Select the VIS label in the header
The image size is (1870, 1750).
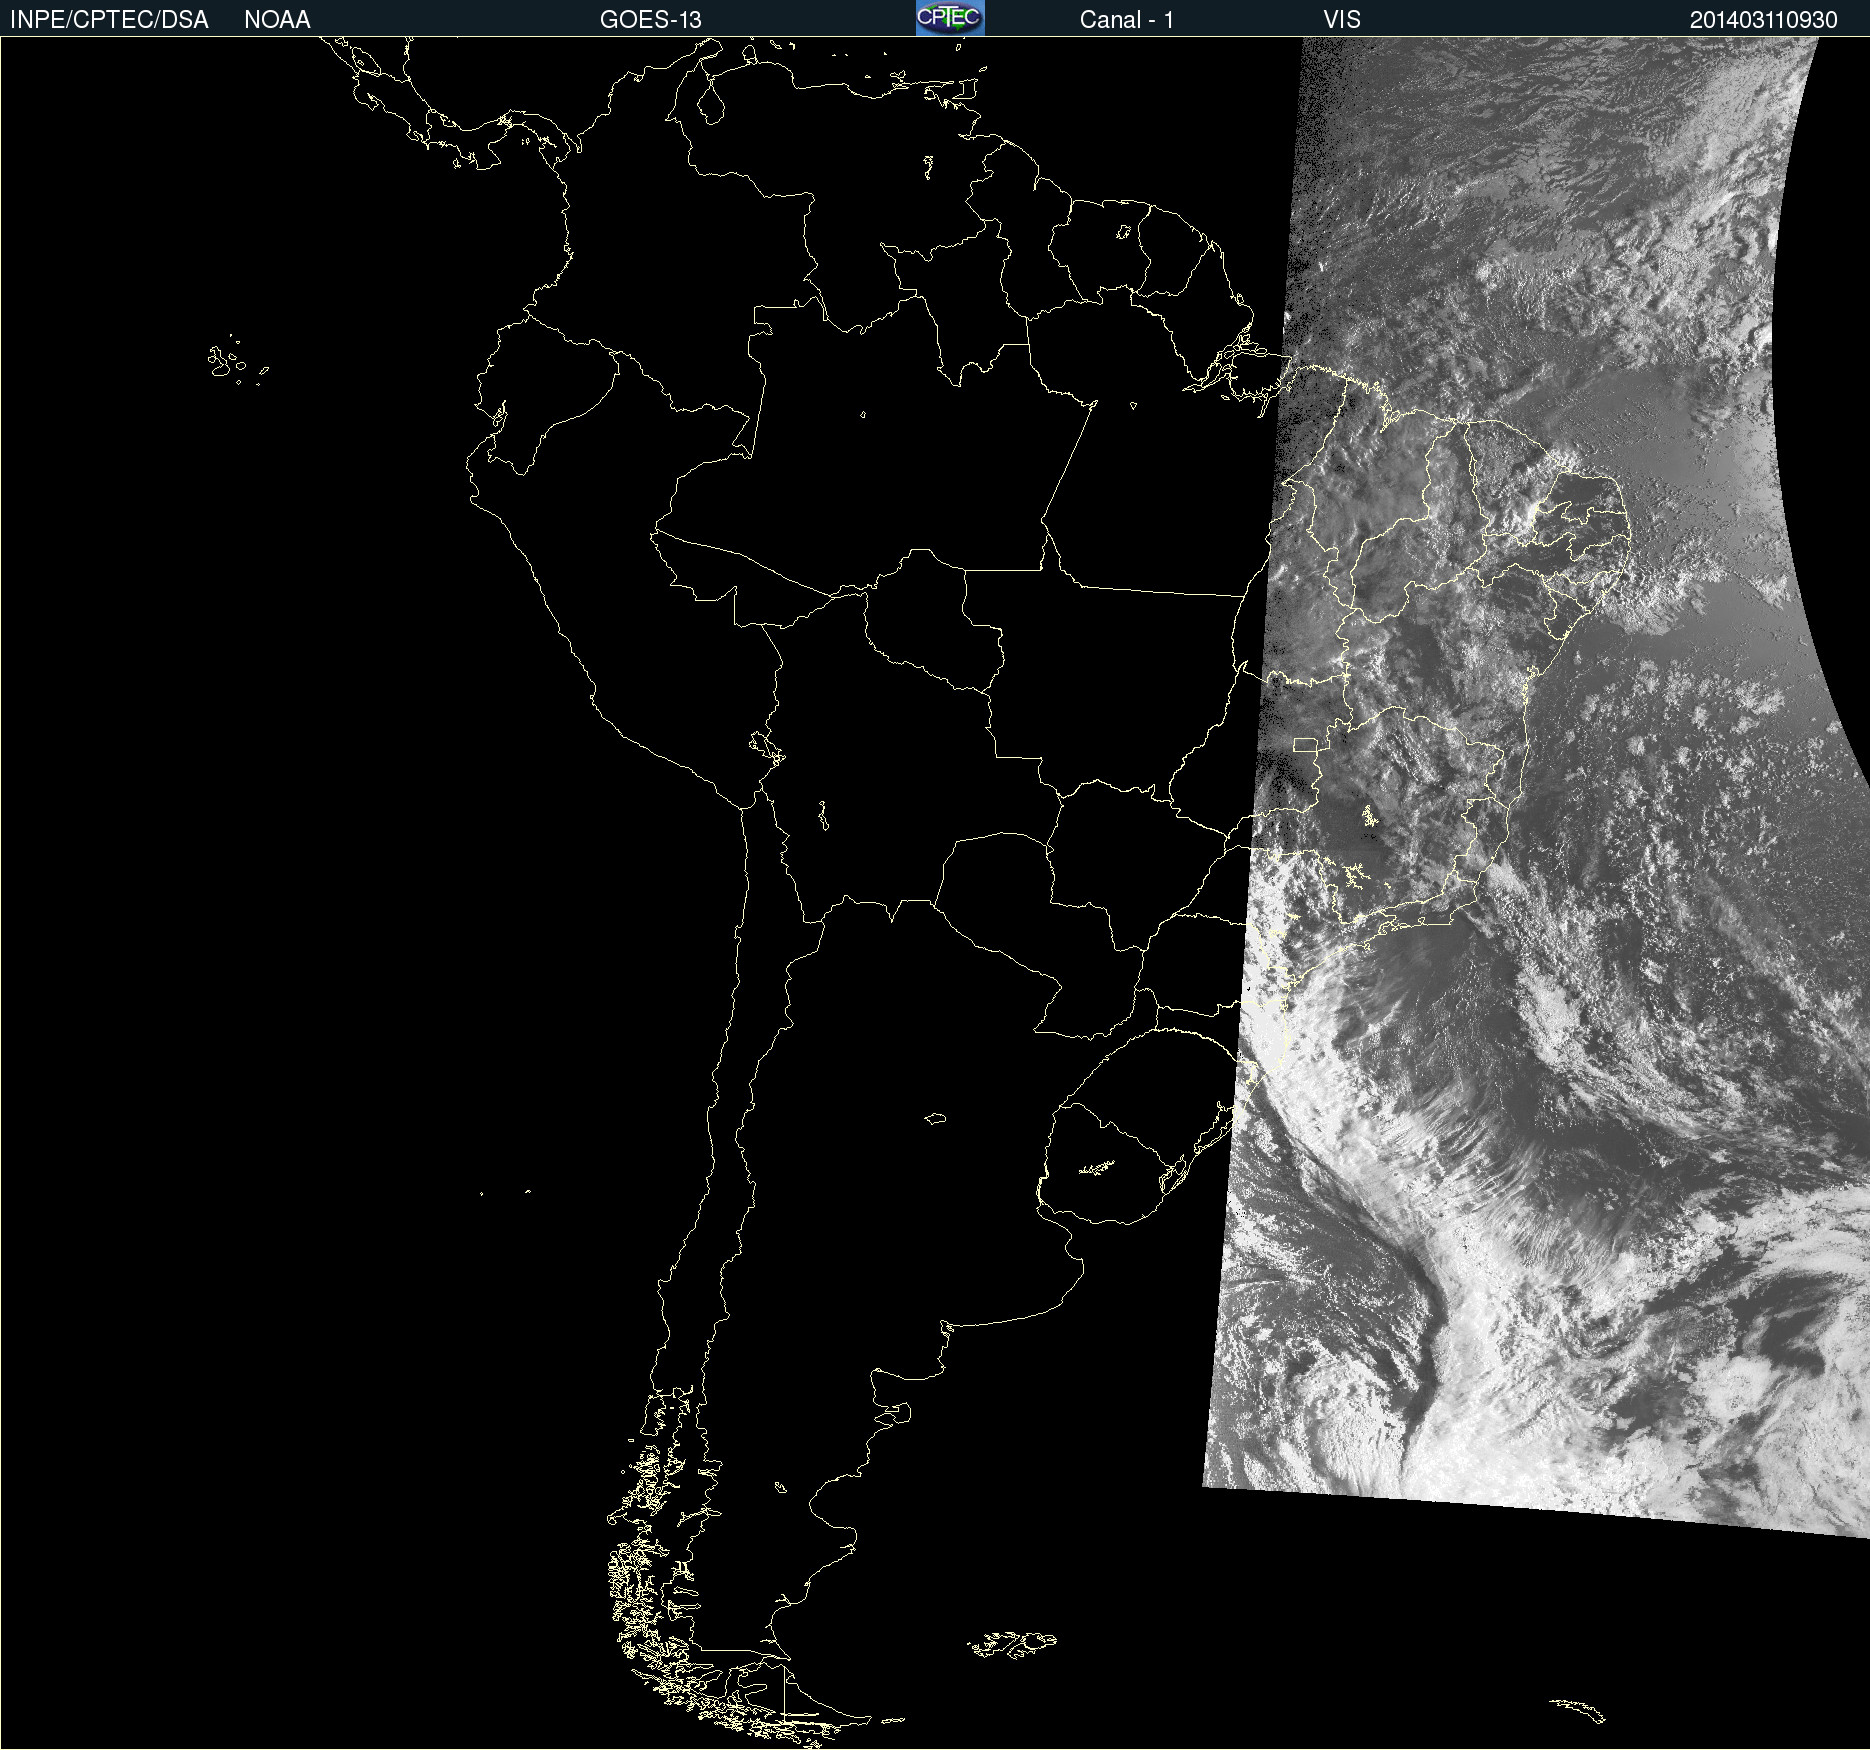(x=1342, y=20)
